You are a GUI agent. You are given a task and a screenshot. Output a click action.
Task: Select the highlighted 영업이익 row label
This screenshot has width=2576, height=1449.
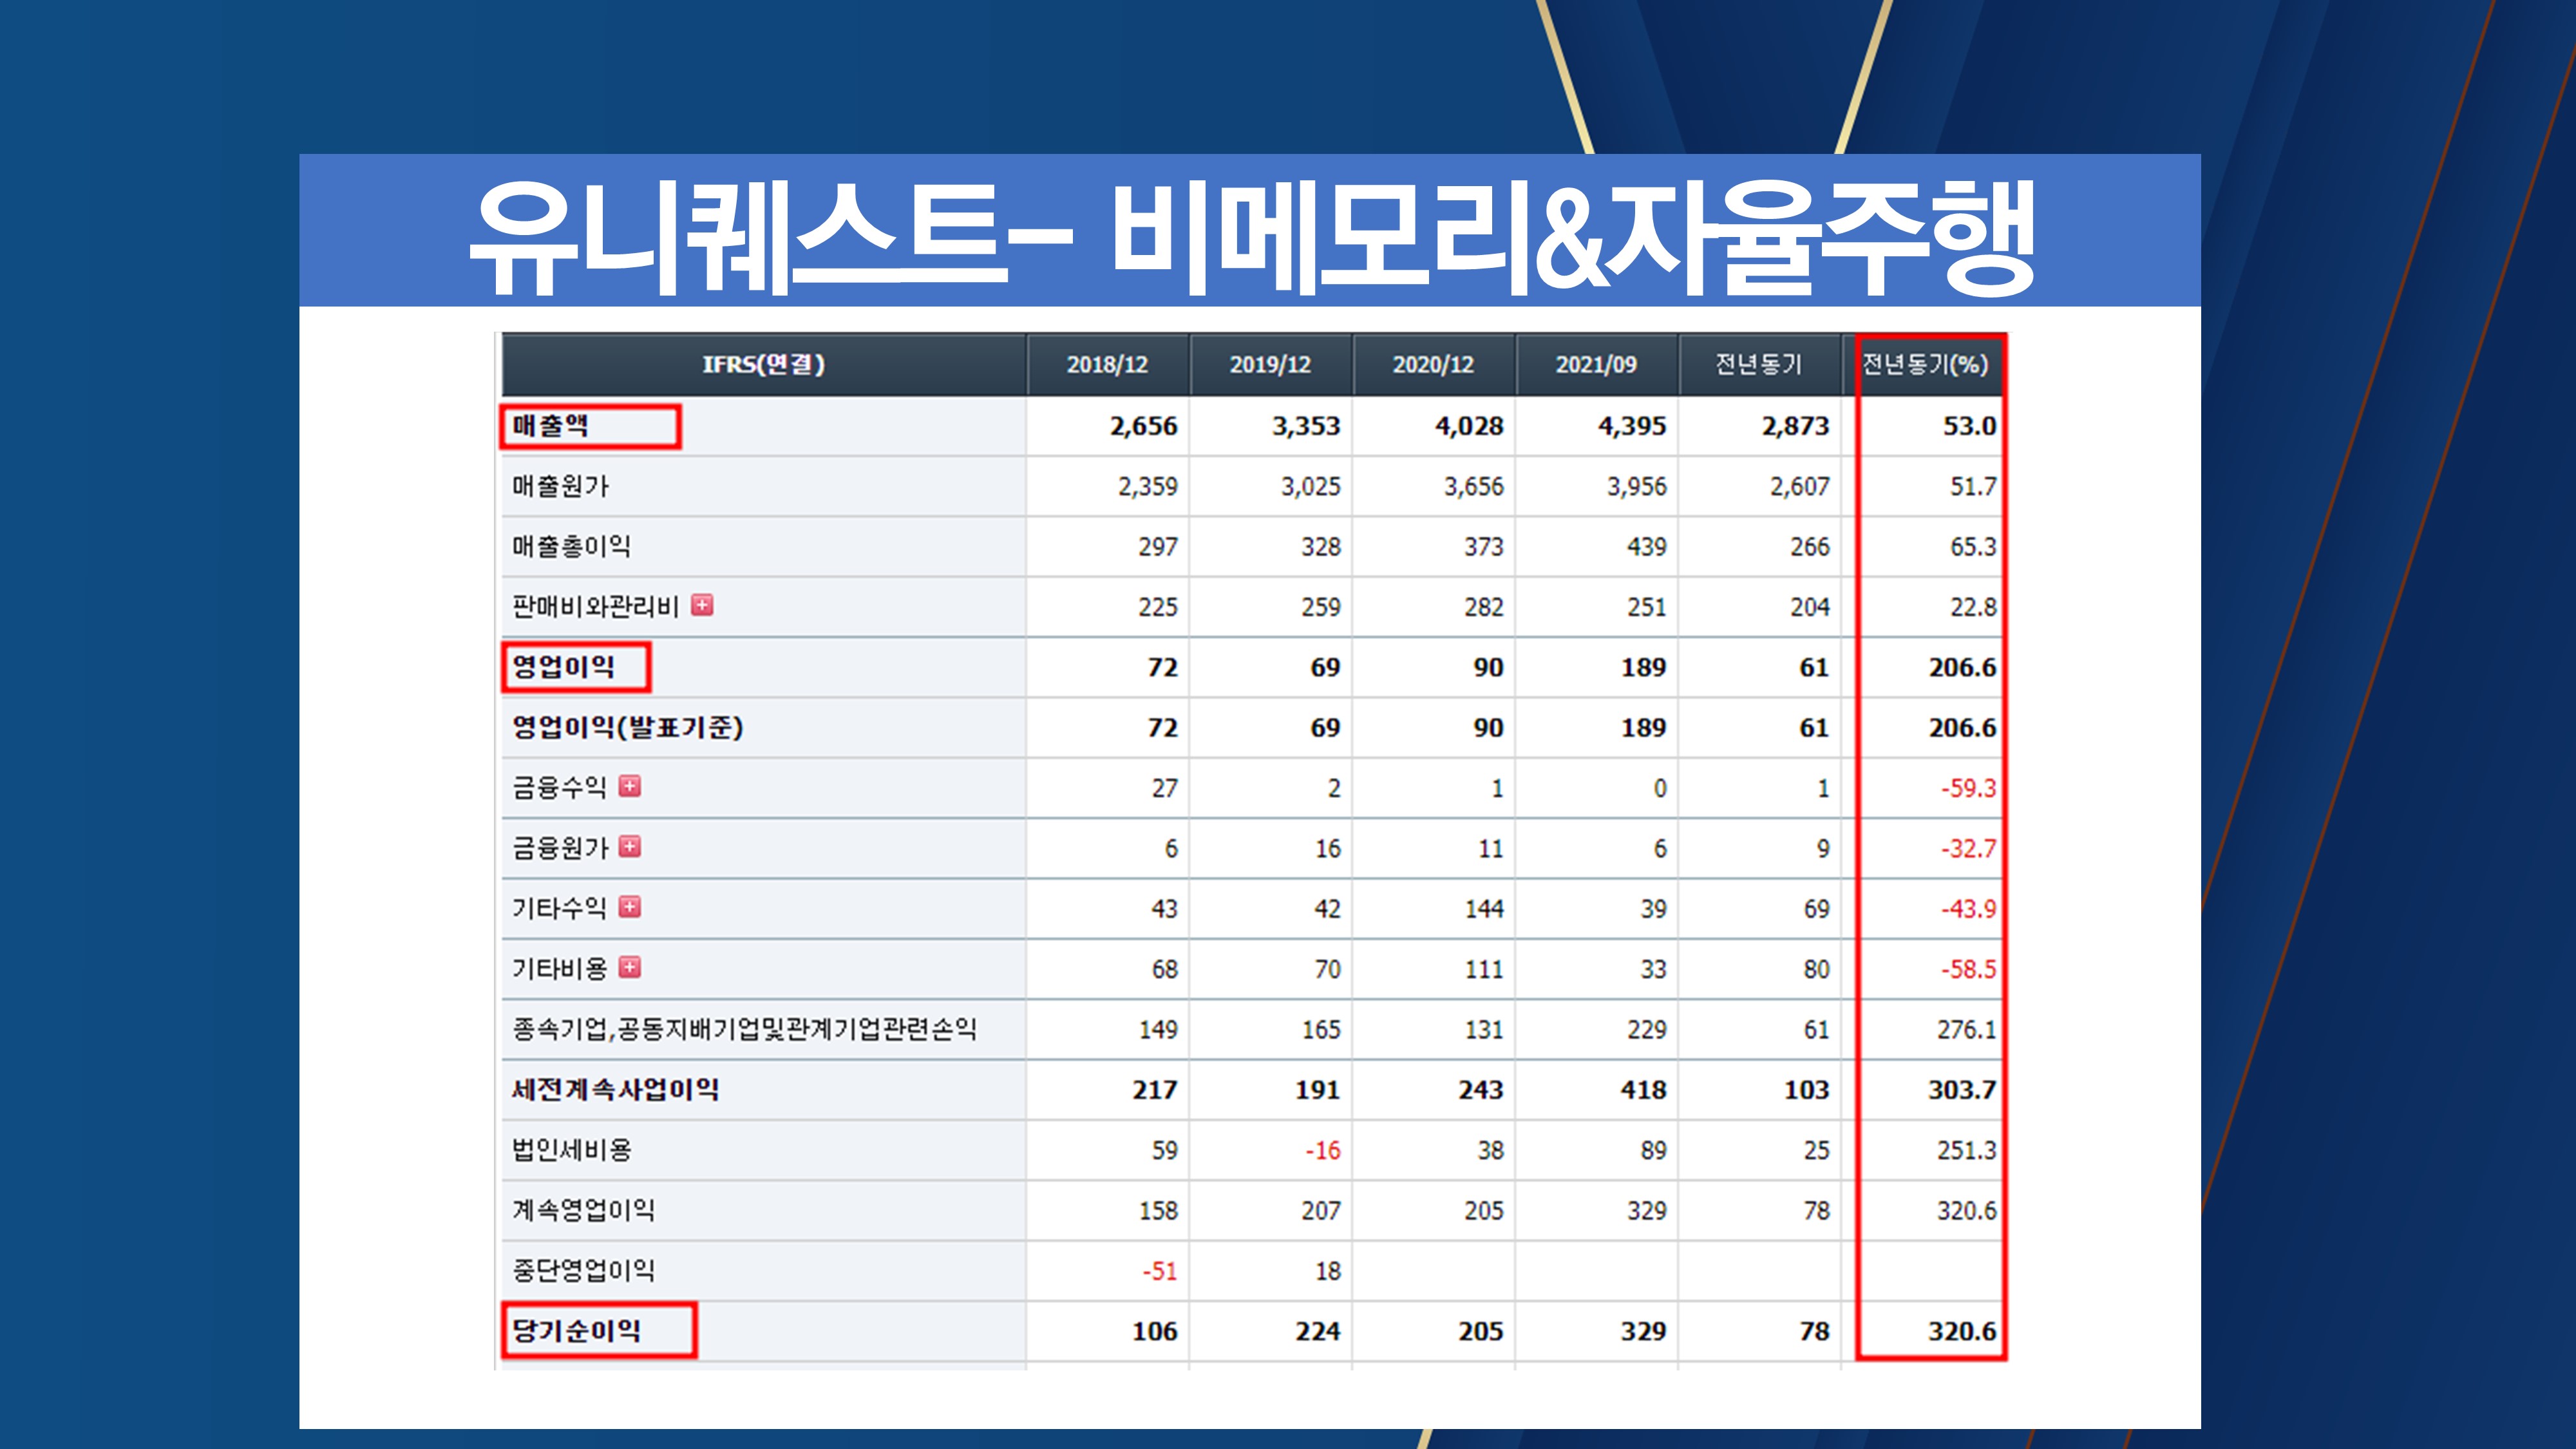click(x=563, y=667)
